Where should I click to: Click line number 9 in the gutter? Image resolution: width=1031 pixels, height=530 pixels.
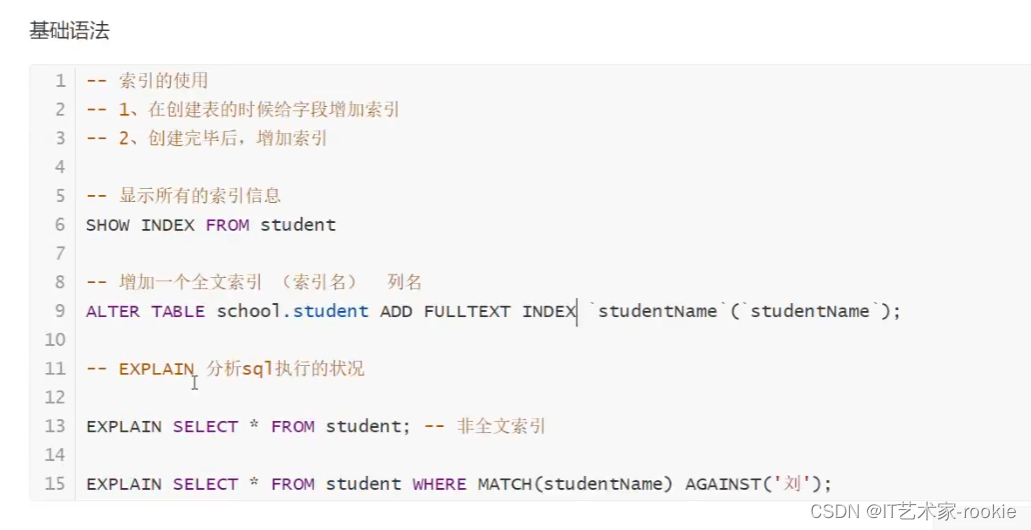click(60, 311)
